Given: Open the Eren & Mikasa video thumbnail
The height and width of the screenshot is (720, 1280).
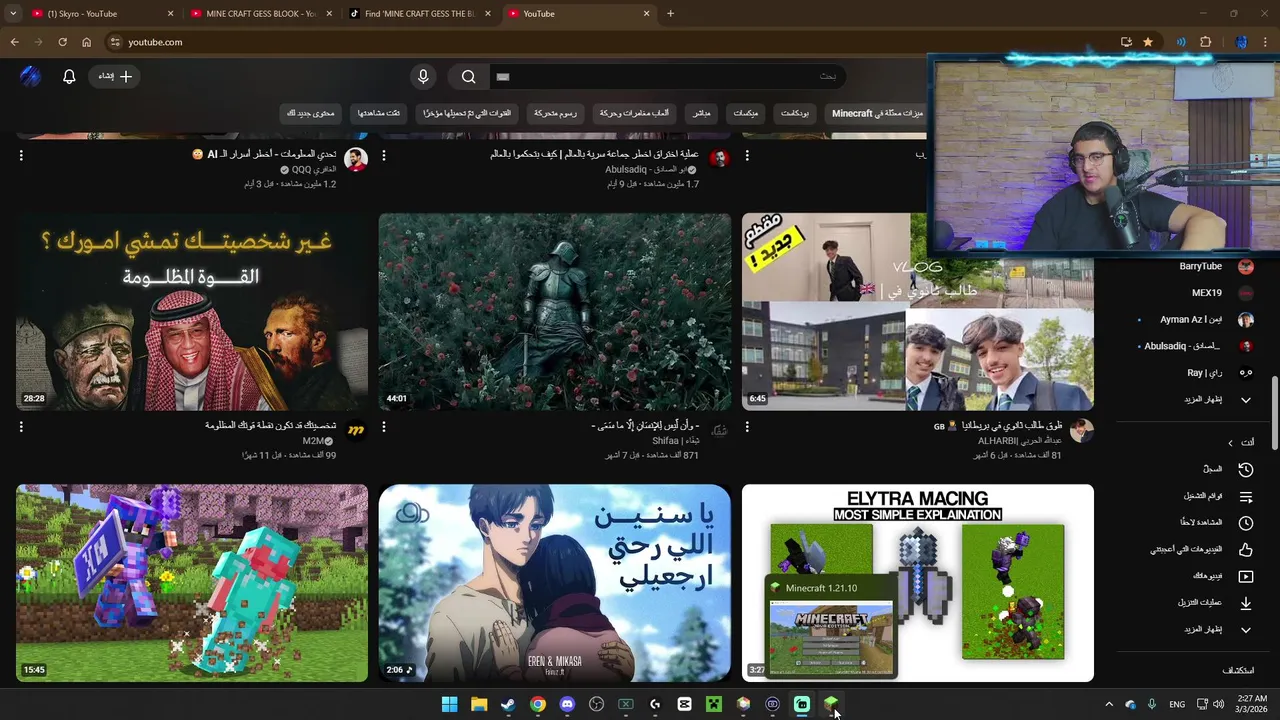Looking at the screenshot, I should [x=555, y=583].
